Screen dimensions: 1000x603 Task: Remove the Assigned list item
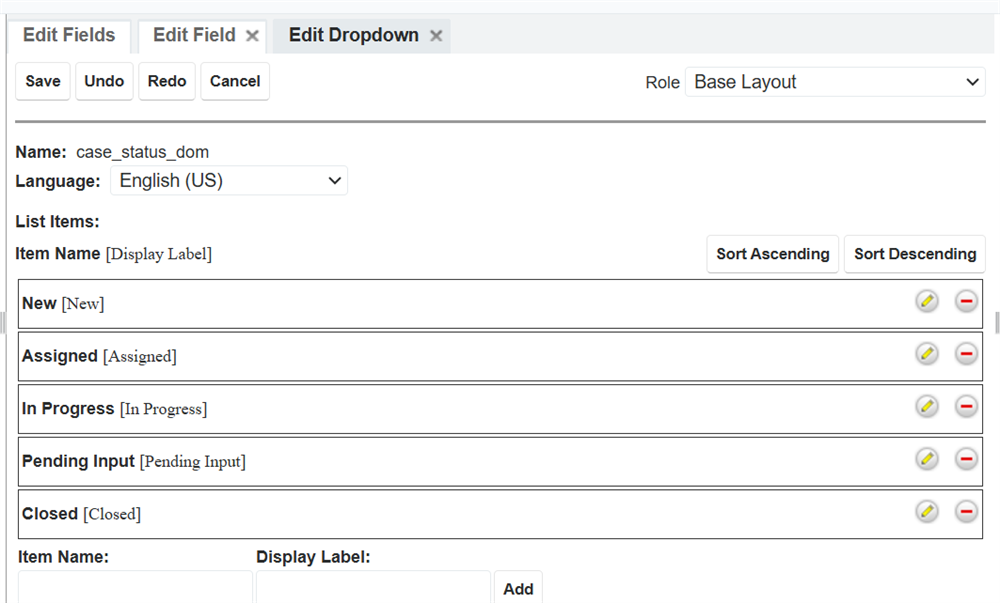[x=966, y=353]
